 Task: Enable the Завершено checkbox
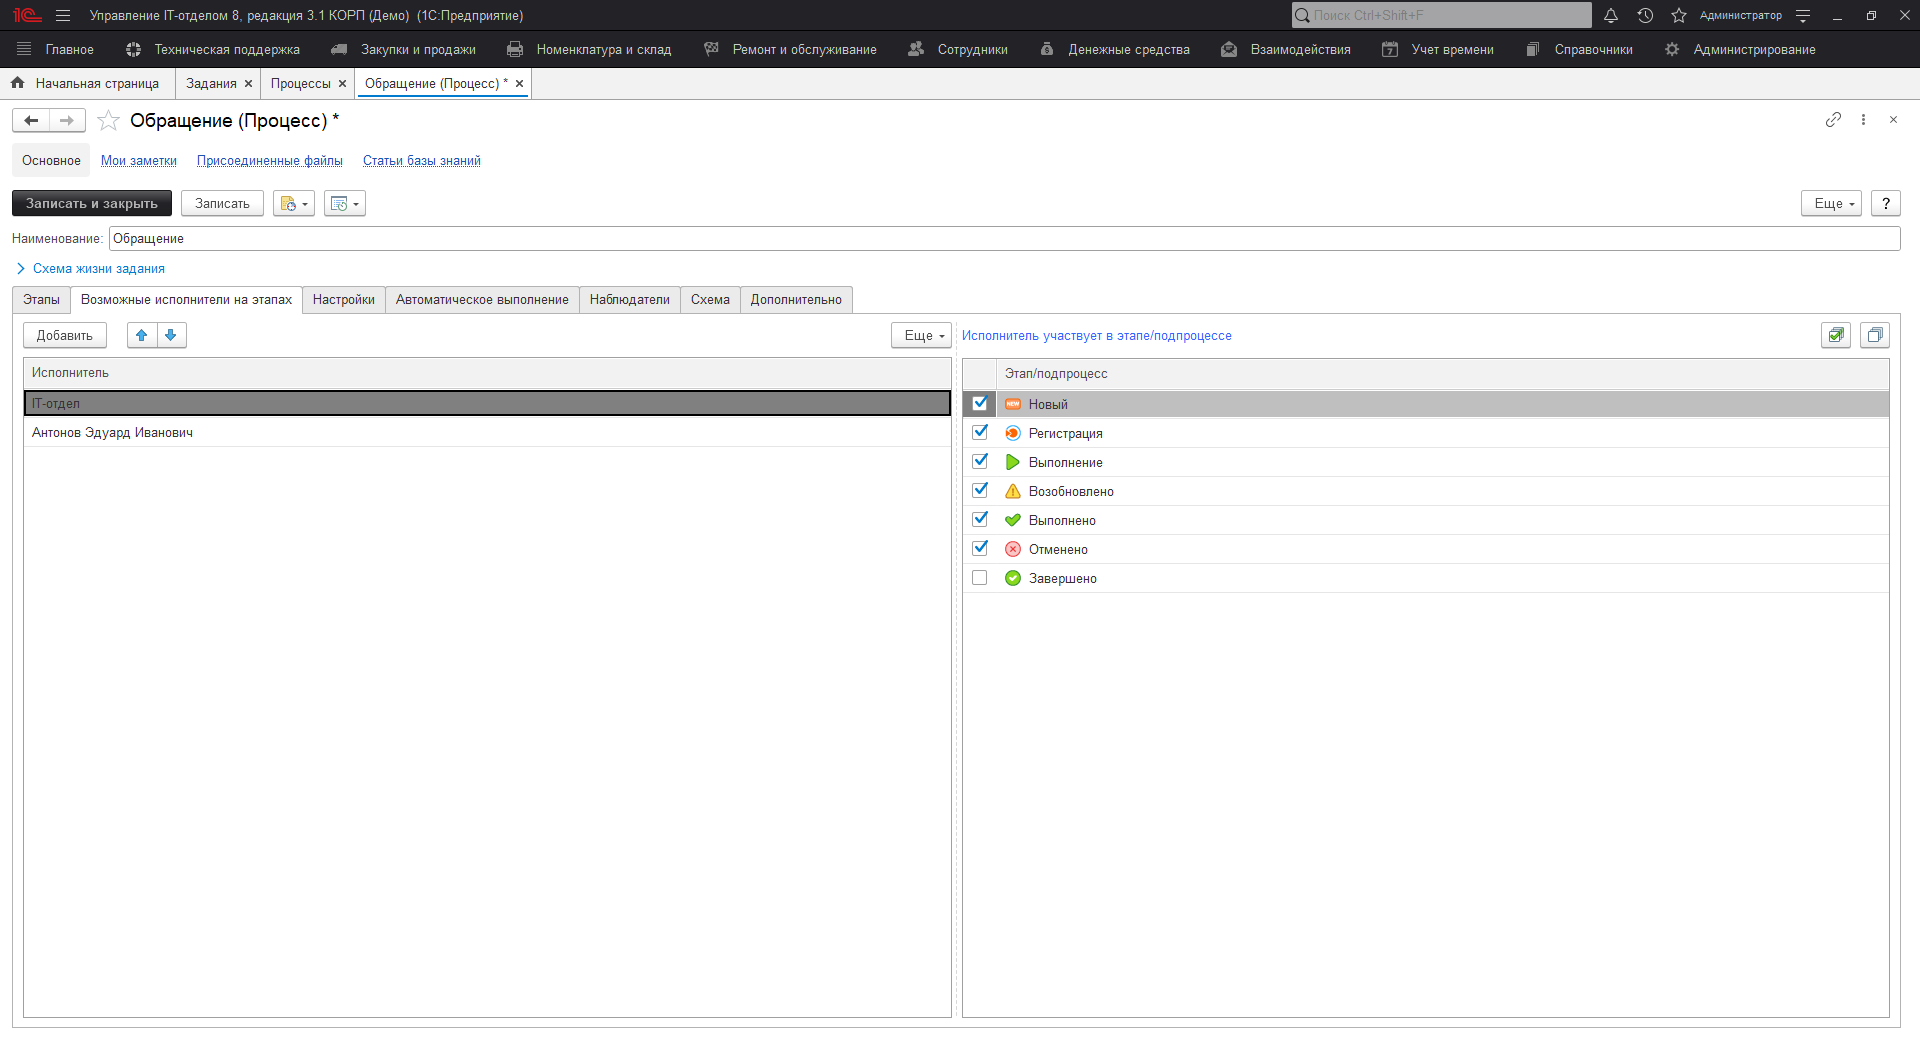tap(980, 577)
